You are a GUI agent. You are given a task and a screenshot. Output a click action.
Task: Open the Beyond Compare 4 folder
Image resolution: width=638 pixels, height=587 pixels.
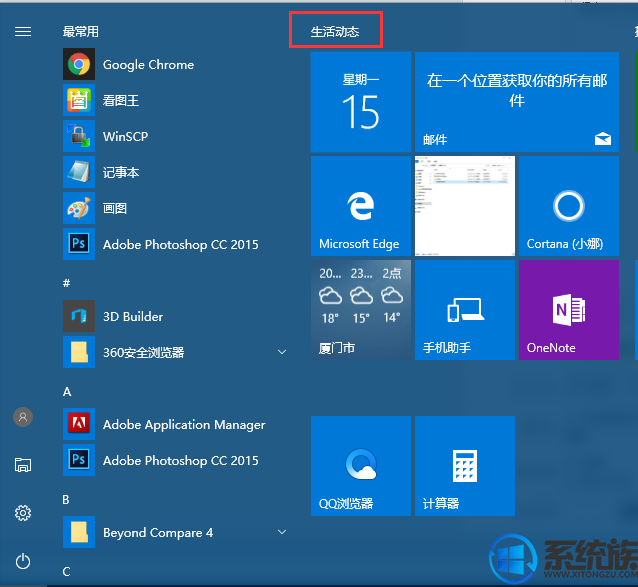tap(176, 532)
